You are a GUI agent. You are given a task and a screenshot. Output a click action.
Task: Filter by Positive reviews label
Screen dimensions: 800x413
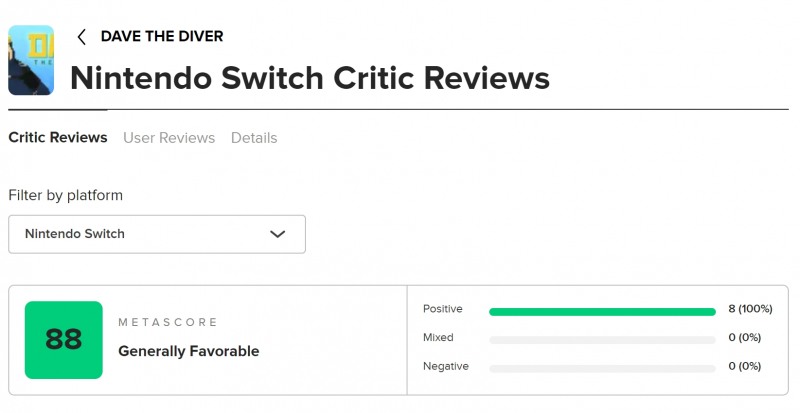443,310
